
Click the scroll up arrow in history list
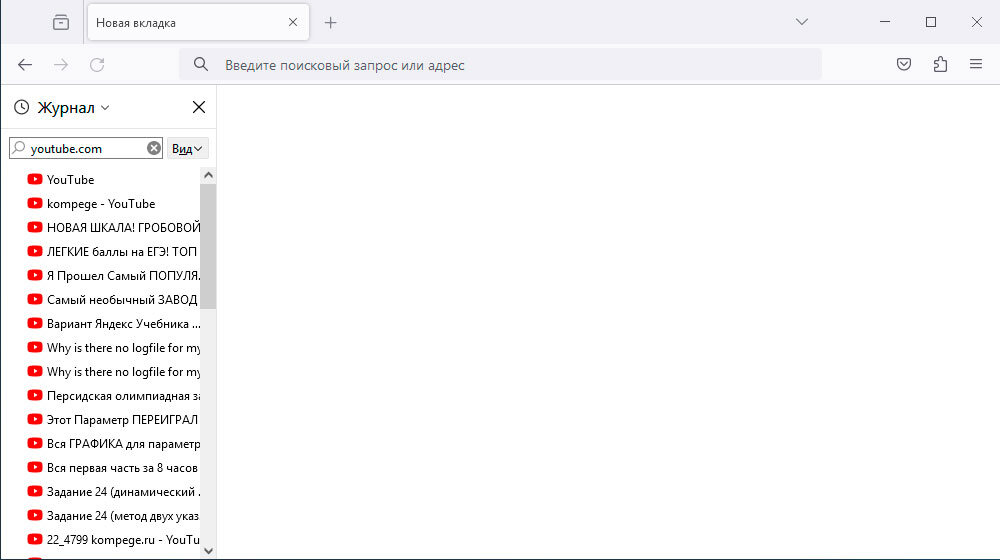pyautogui.click(x=208, y=175)
